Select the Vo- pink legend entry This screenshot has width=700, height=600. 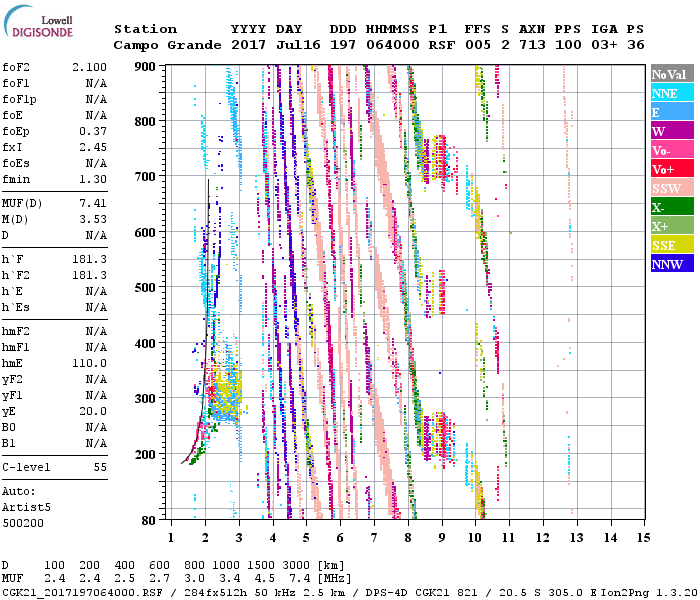672,151
